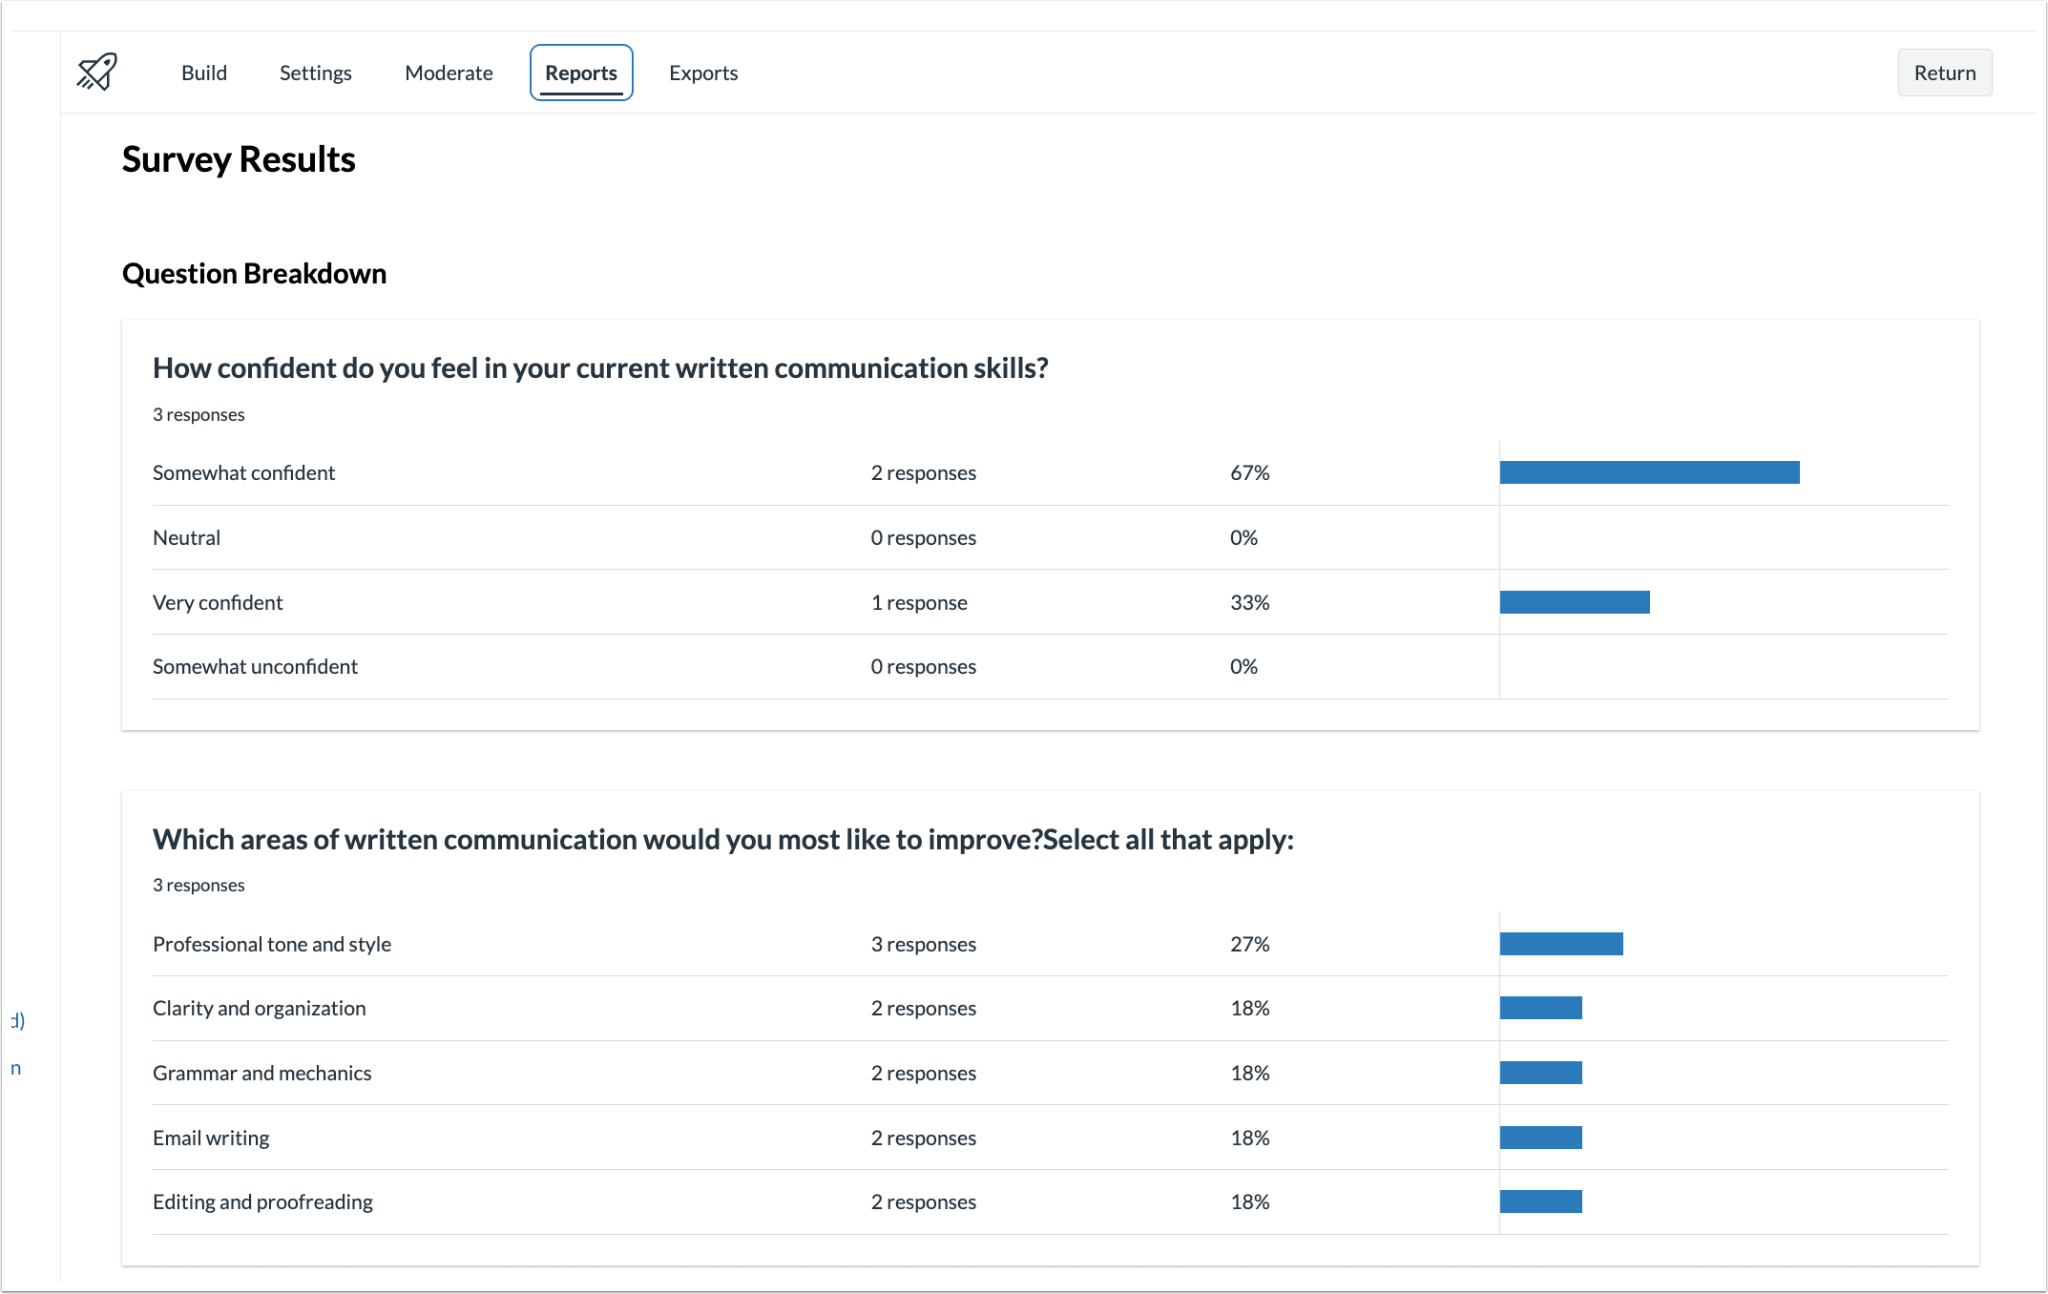2048x1294 pixels.
Task: Select the currently active Reports tab
Action: click(580, 72)
